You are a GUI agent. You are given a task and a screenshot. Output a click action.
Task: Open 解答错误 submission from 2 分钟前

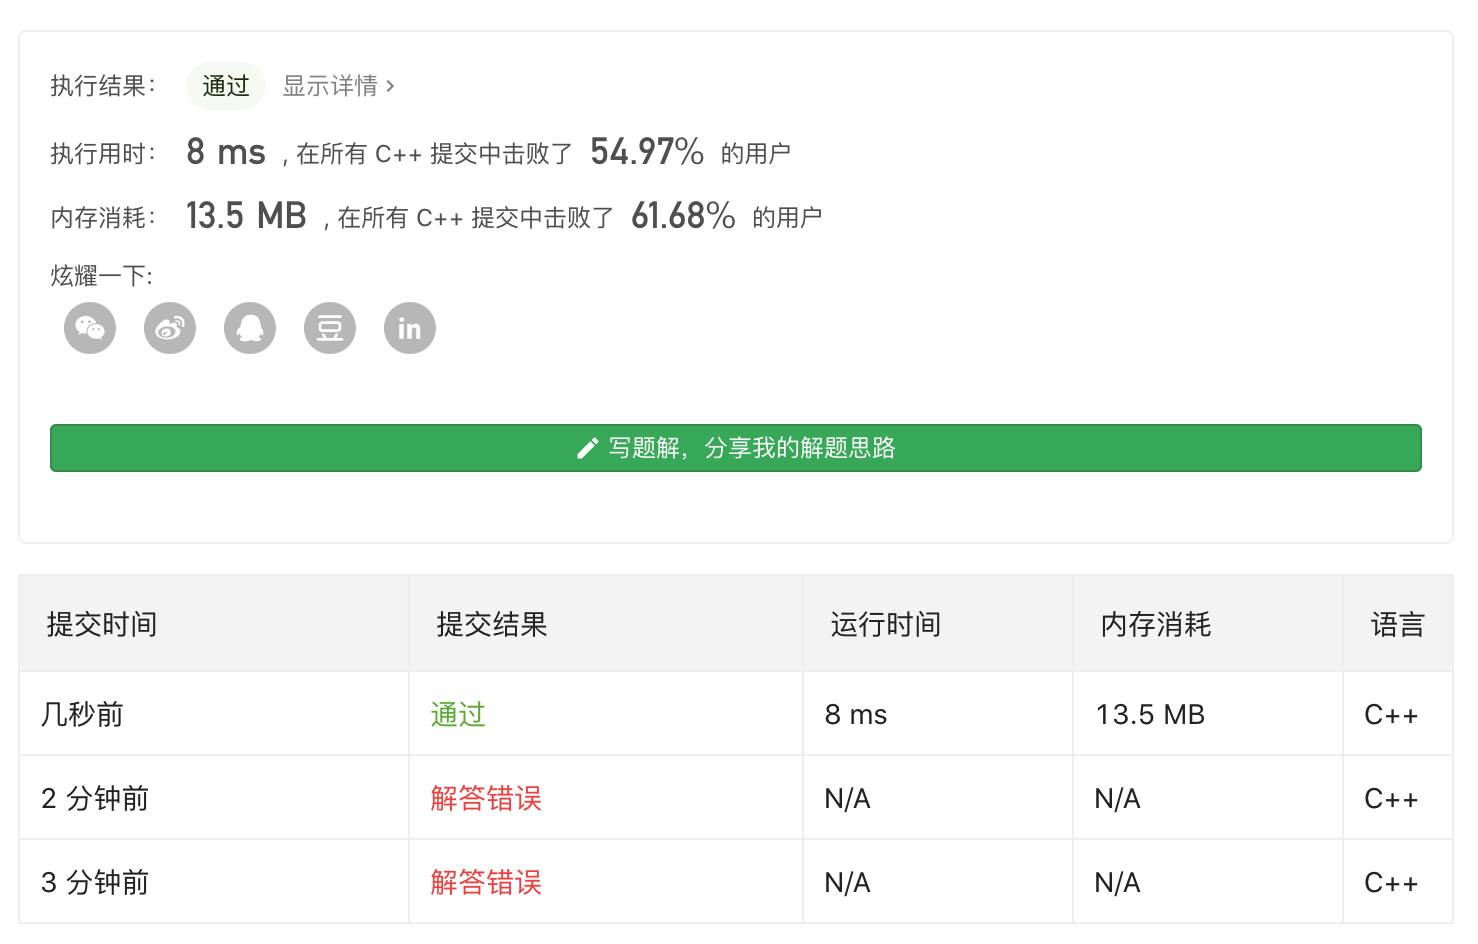tap(486, 798)
